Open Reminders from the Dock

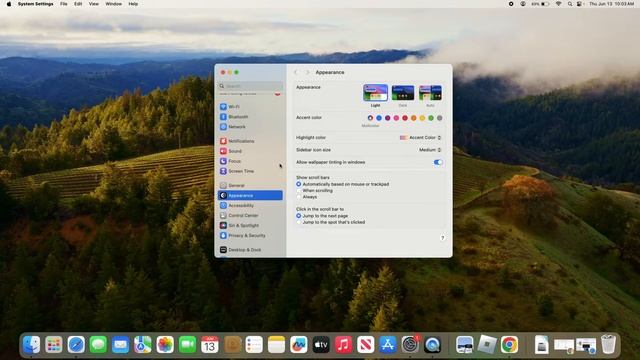[254, 345]
